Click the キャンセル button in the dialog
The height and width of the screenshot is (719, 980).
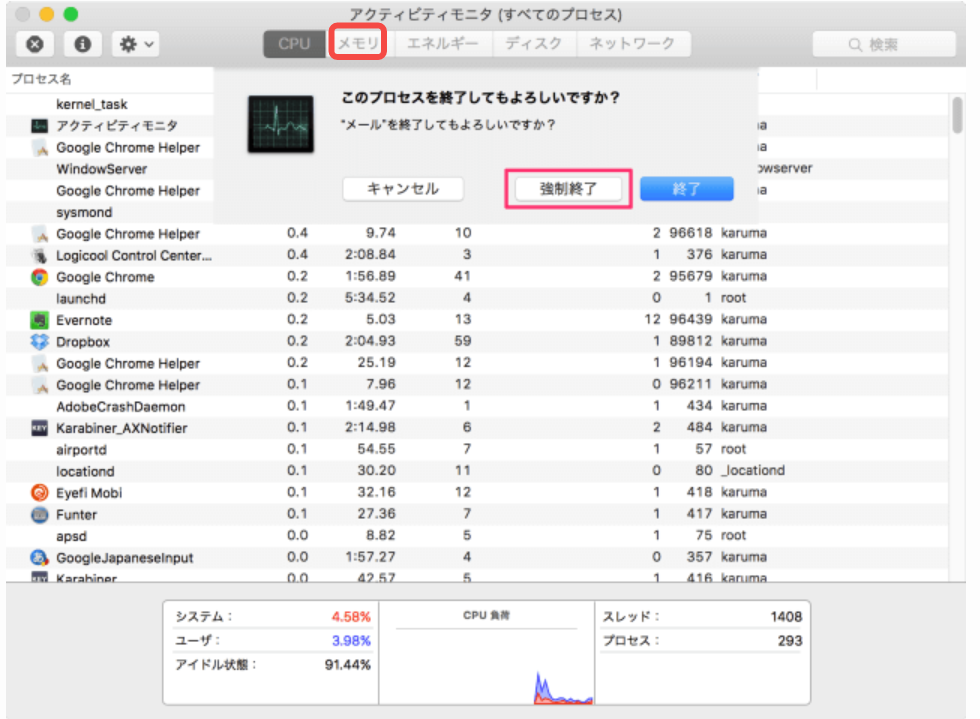click(402, 189)
